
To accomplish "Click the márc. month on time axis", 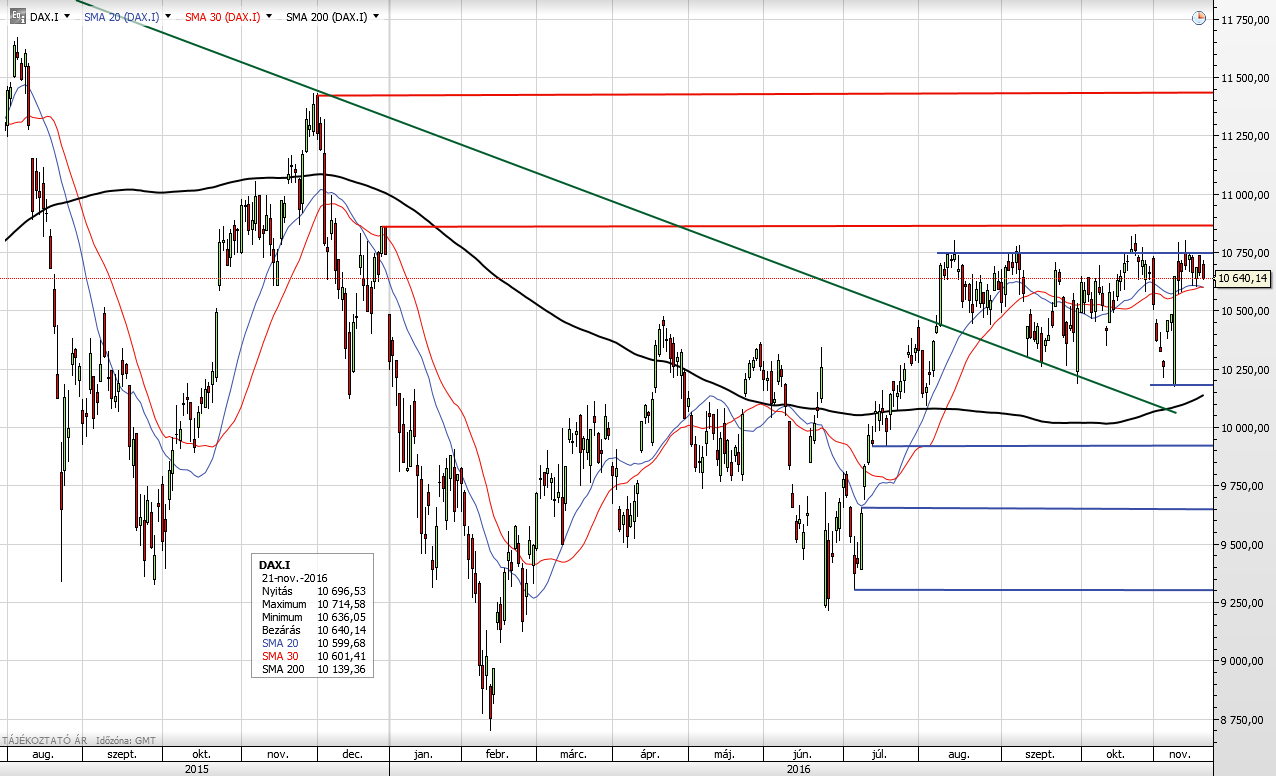I will click(572, 754).
